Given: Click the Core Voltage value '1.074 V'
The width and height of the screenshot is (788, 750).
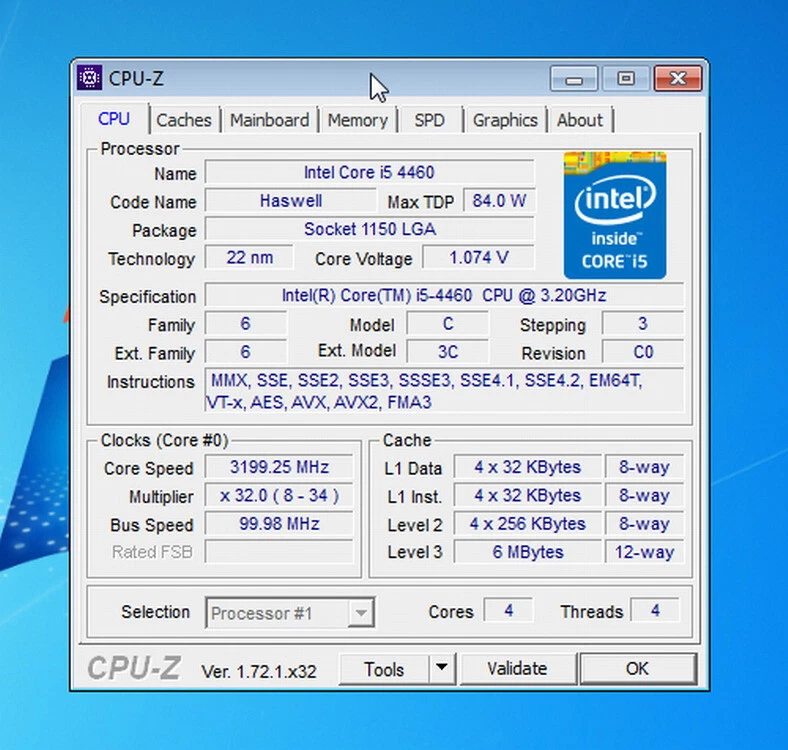Looking at the screenshot, I should tap(478, 258).
